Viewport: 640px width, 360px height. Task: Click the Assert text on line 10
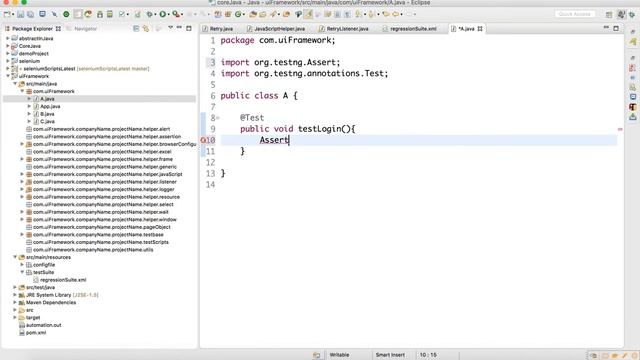click(274, 140)
